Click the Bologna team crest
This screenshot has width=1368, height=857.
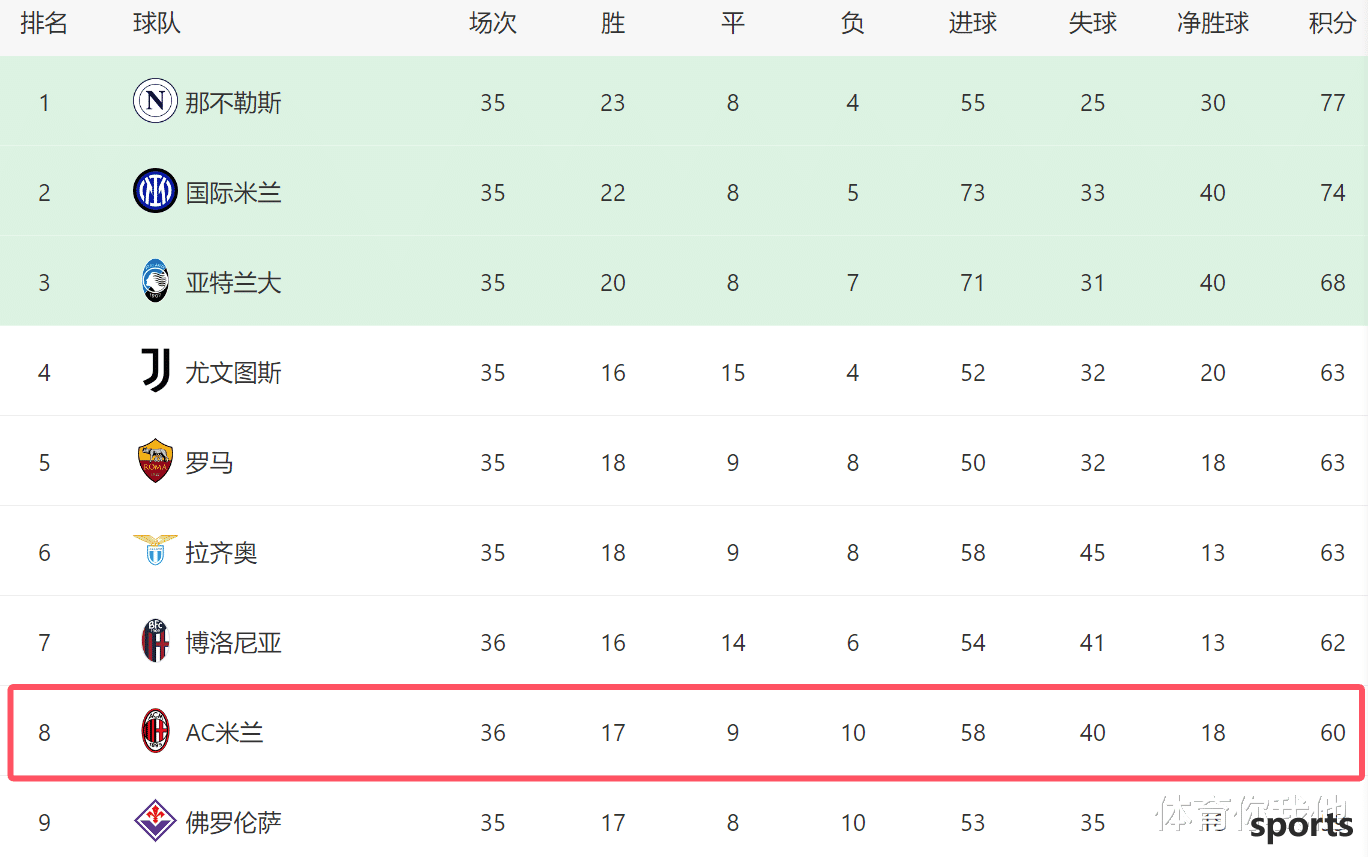[x=155, y=641]
